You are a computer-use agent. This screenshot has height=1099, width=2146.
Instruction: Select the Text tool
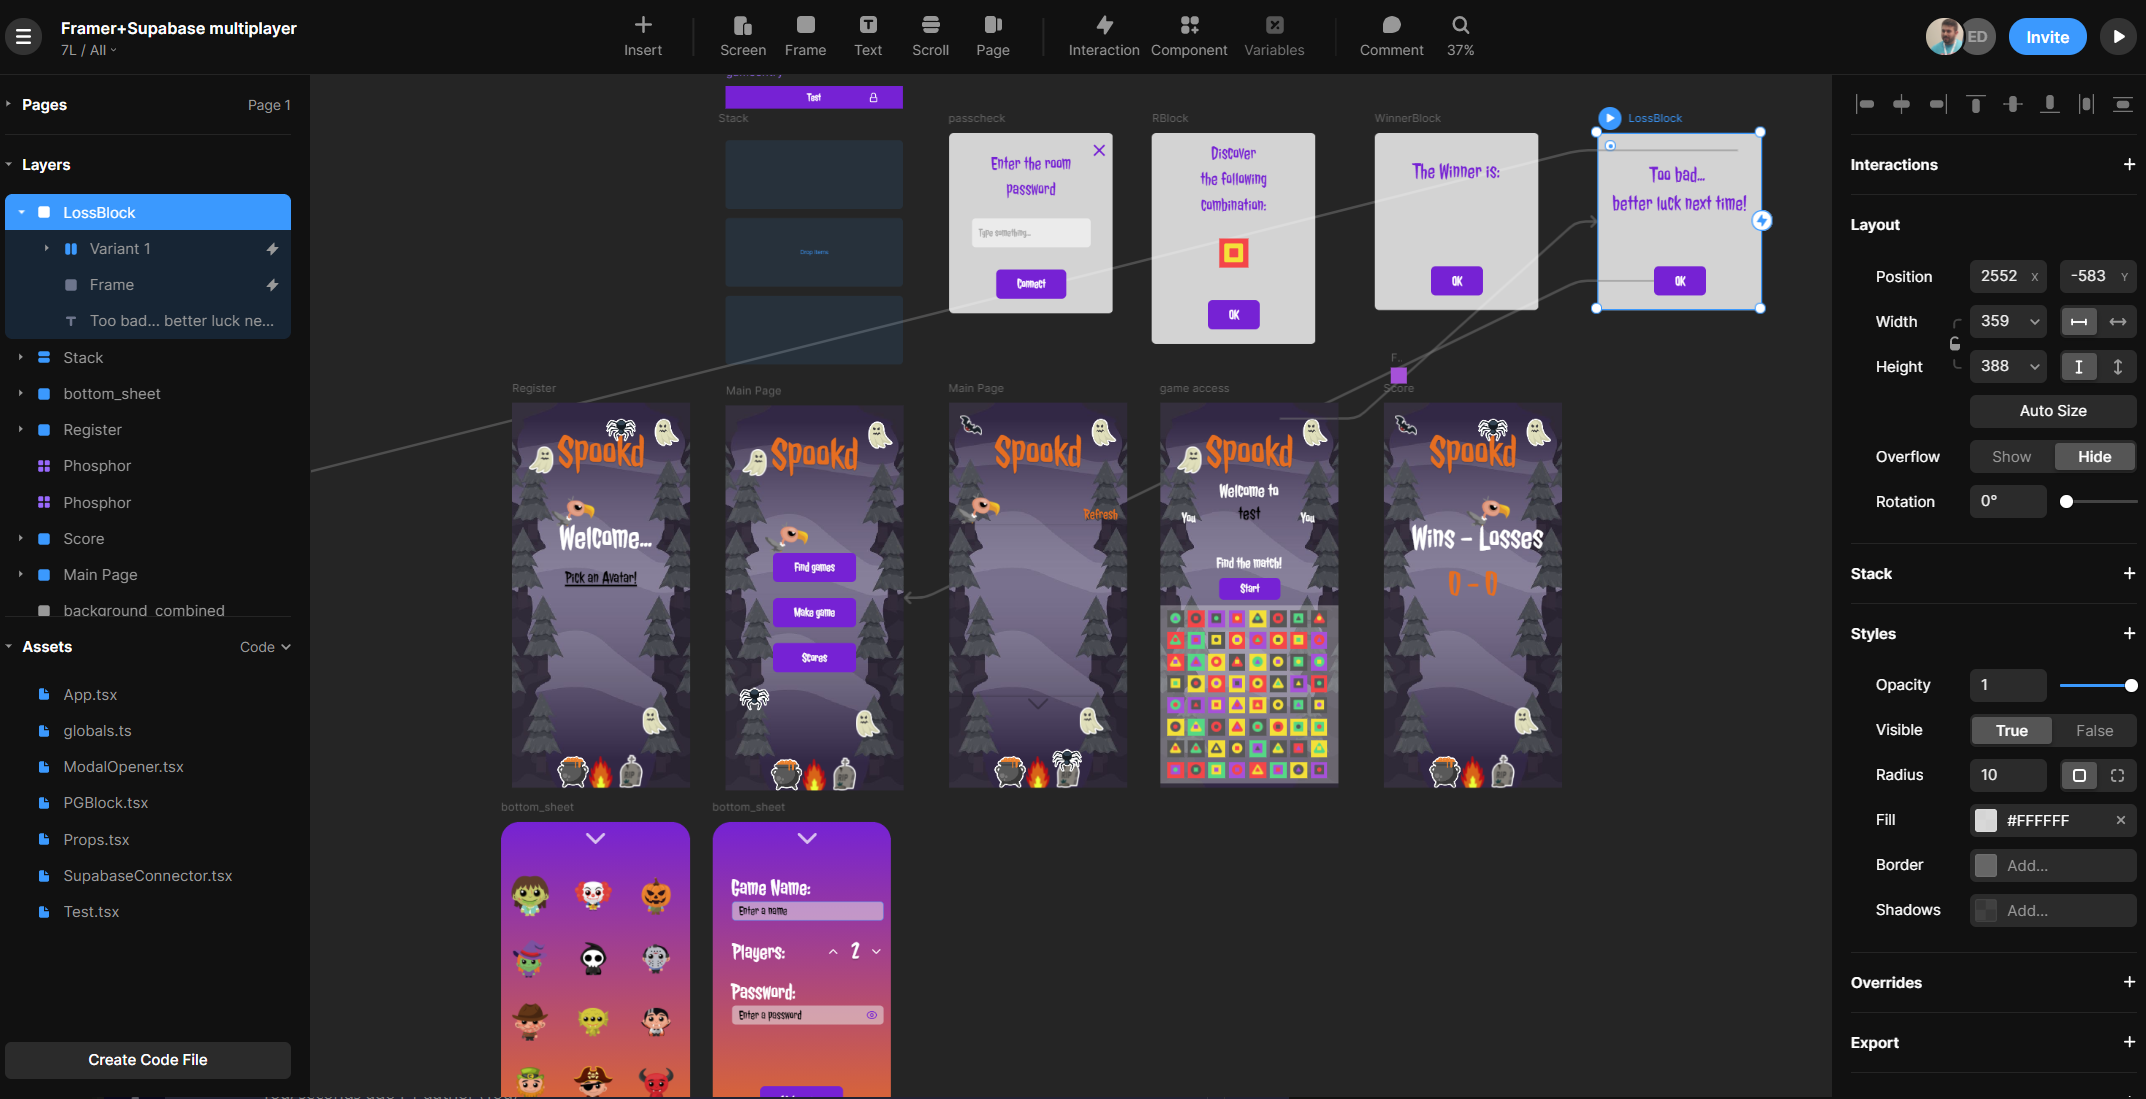click(x=867, y=35)
